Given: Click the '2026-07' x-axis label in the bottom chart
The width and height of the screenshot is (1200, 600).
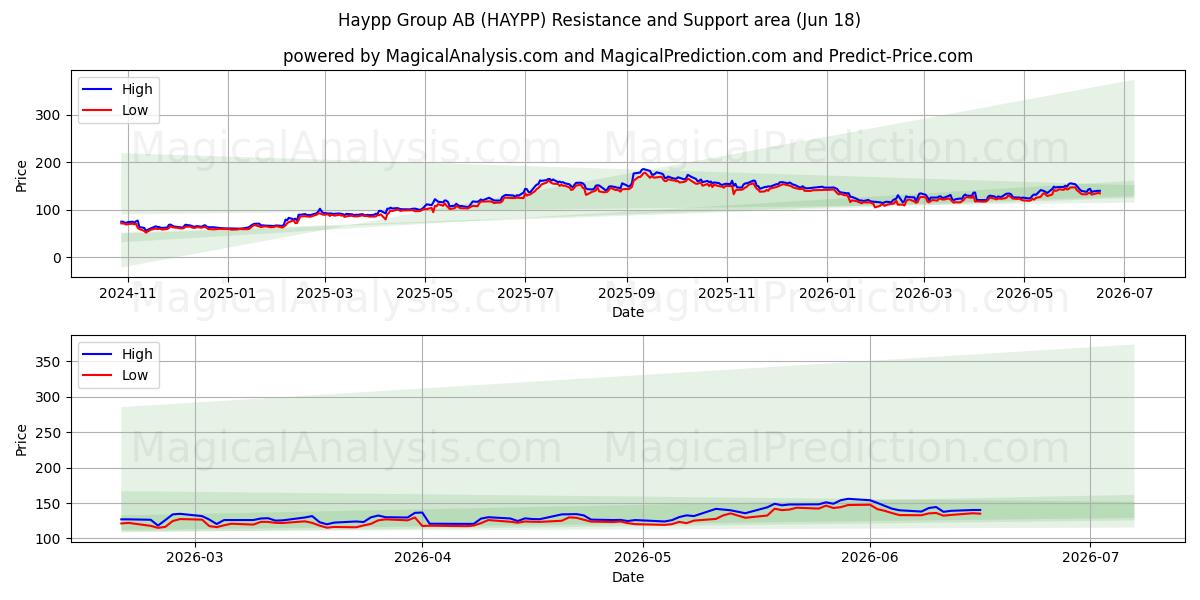Looking at the screenshot, I should (1089, 560).
